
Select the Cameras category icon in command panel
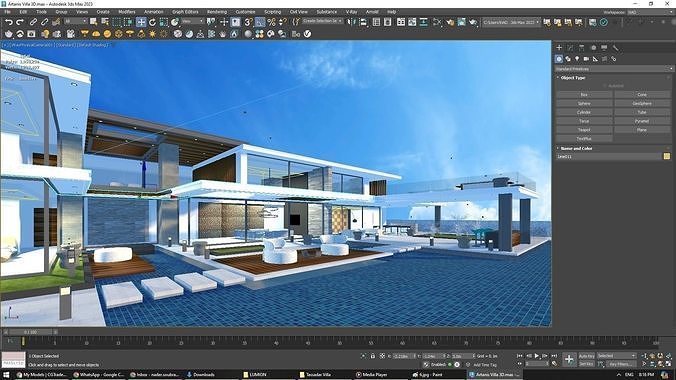click(586, 59)
